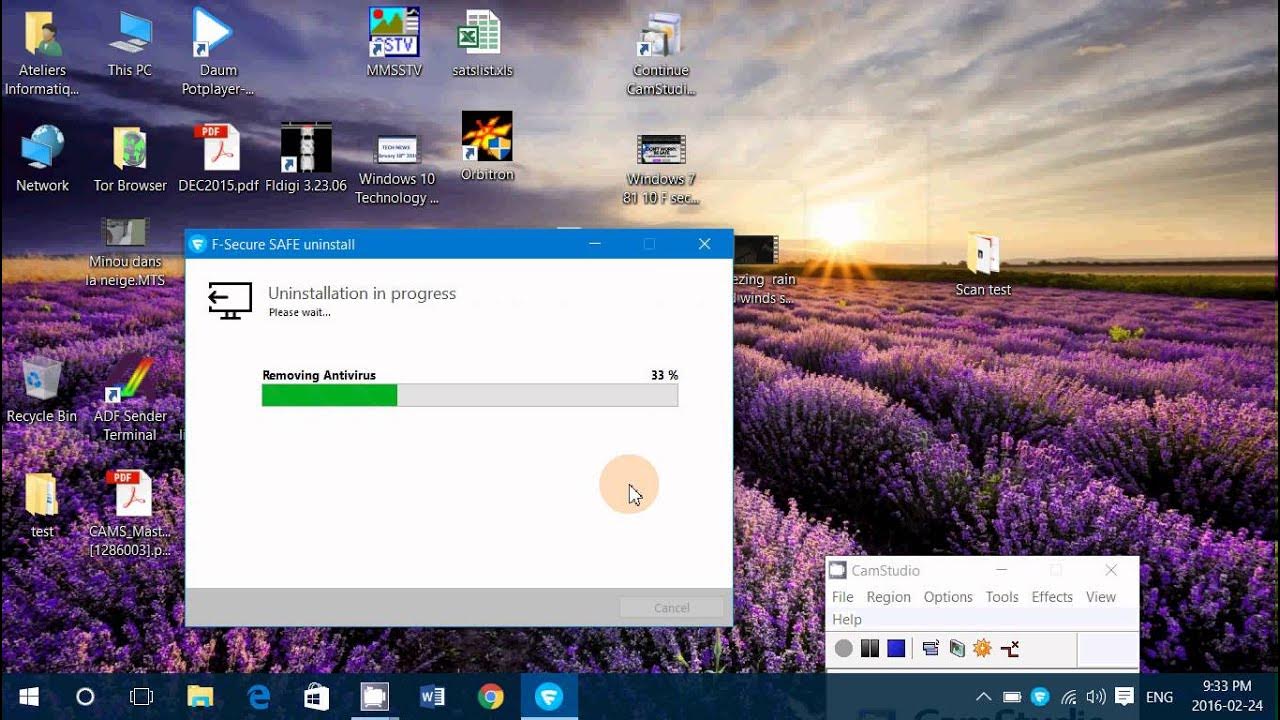The width and height of the screenshot is (1280, 720).
Task: Expand hidden system tray icons chevron
Action: coord(984,697)
